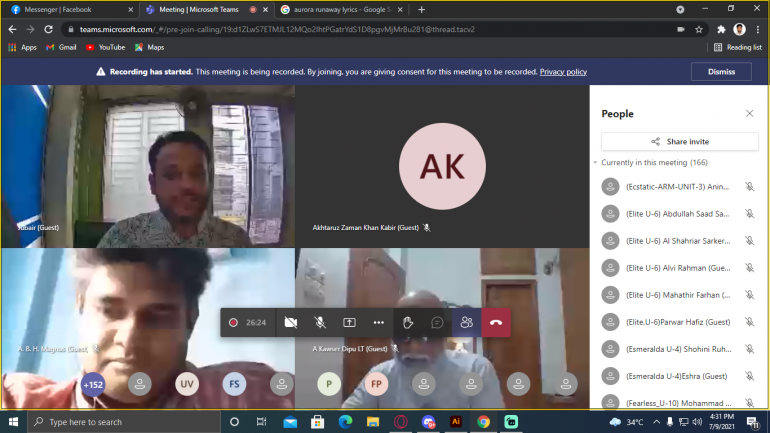770x433 pixels.
Task: Toggle the camera on
Action: tap(291, 322)
